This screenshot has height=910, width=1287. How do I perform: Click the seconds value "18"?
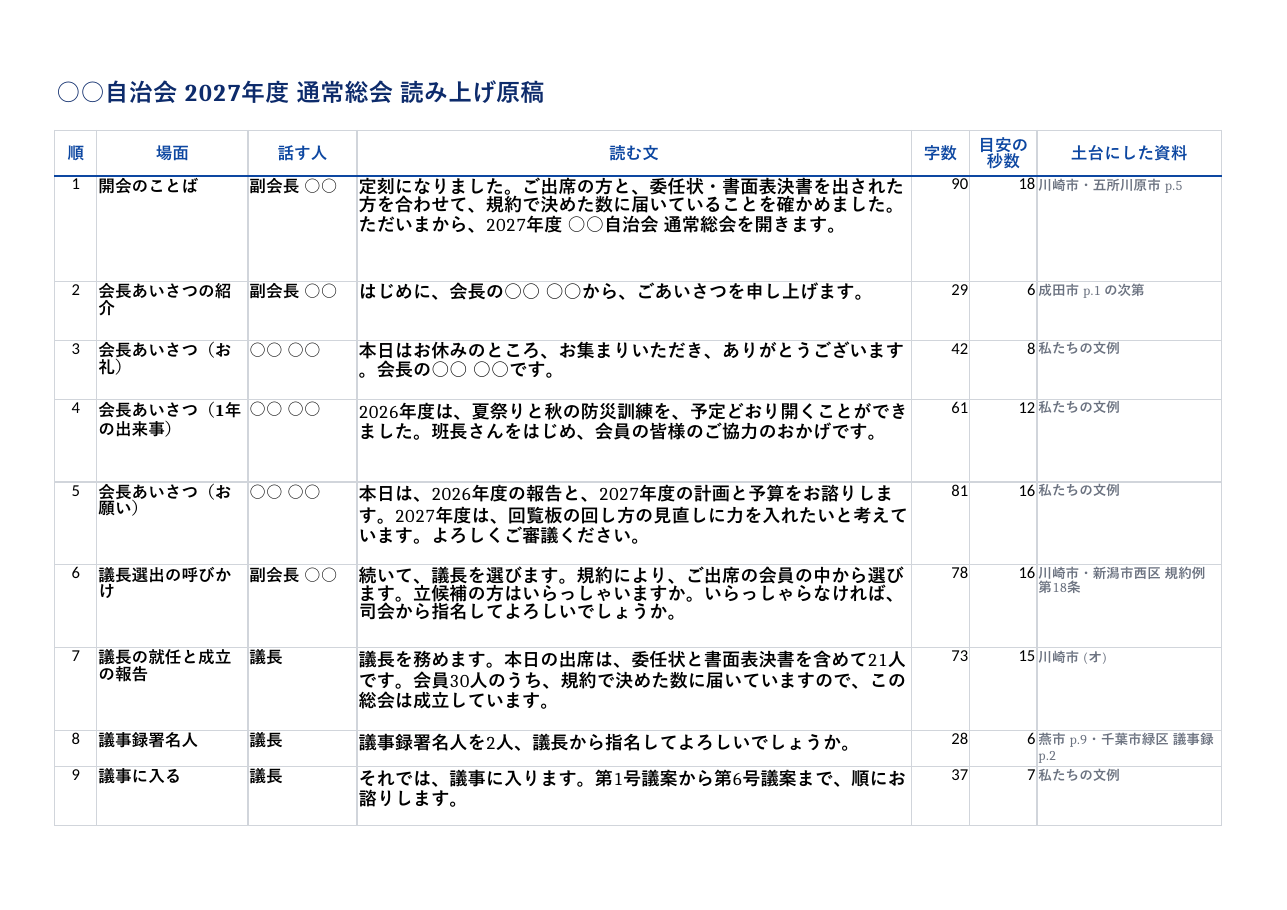tap(1027, 184)
